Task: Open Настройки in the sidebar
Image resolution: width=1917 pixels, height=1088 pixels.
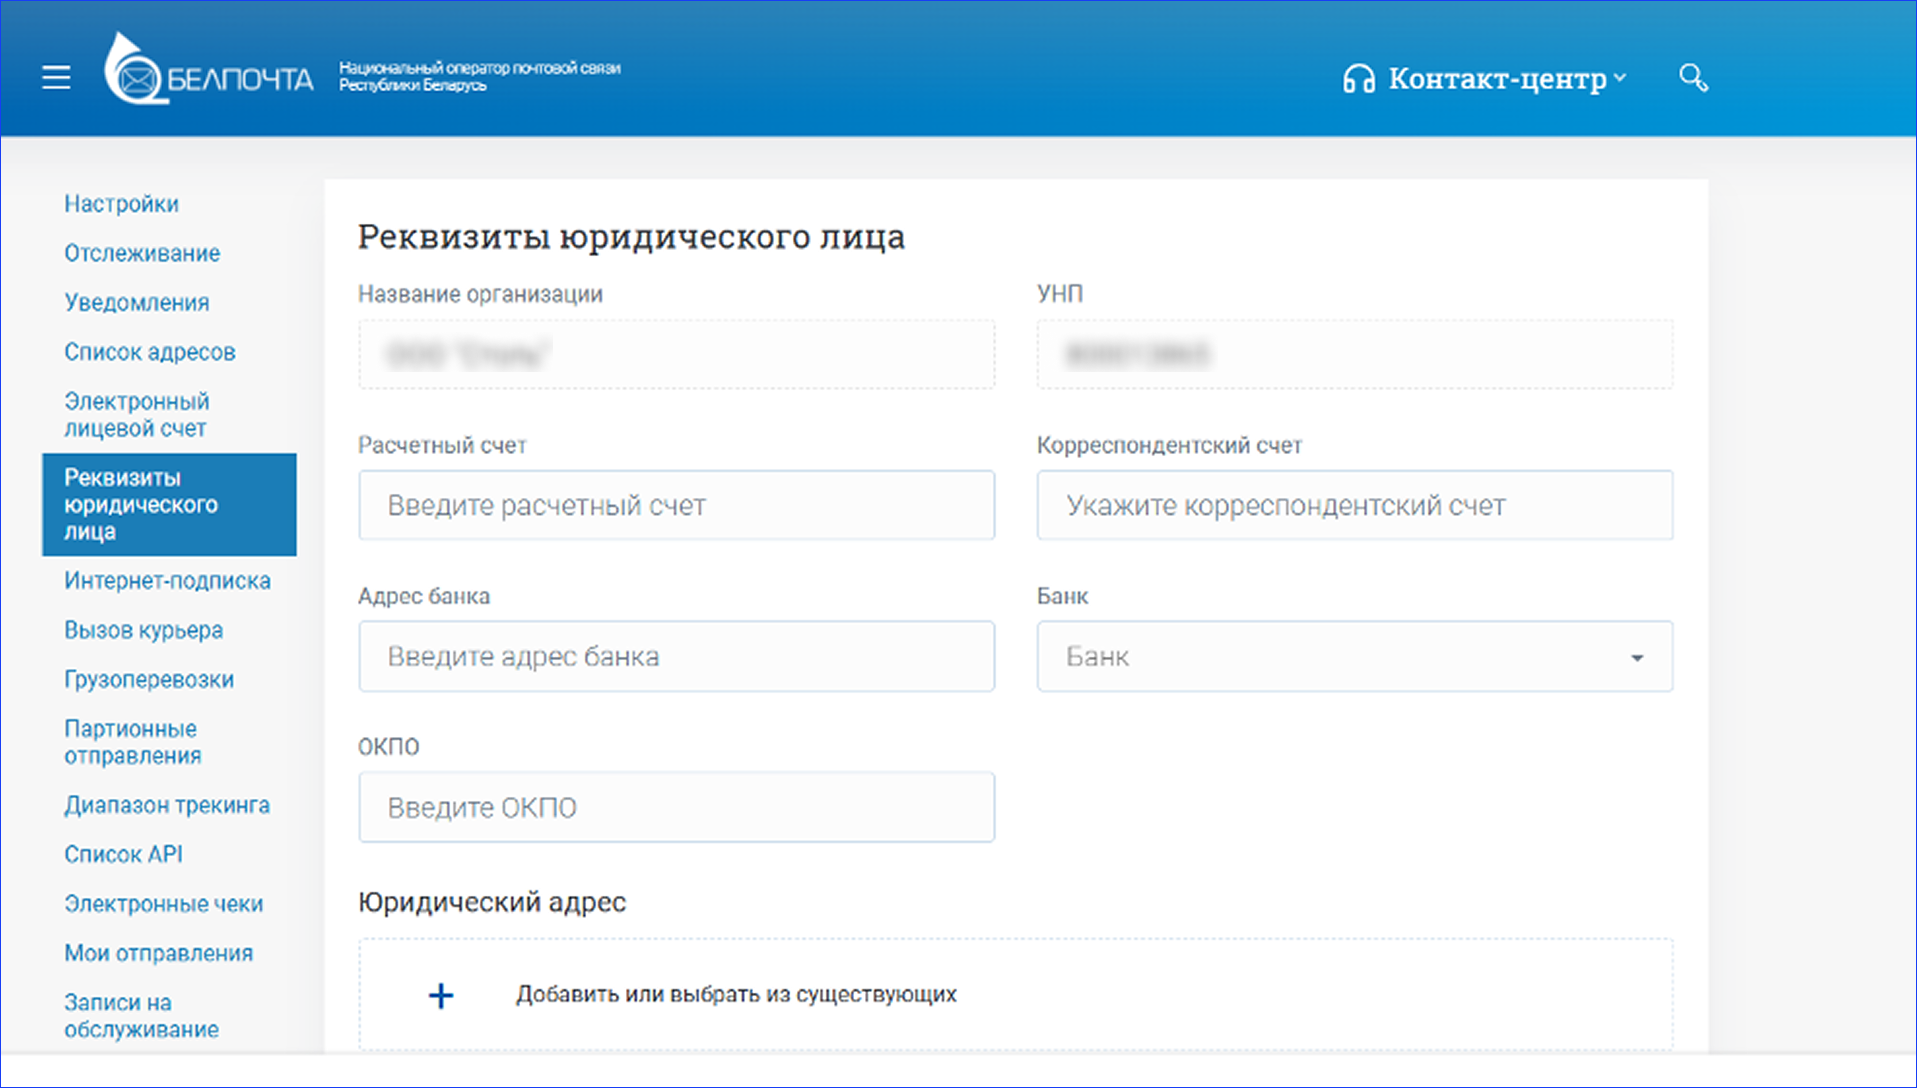Action: point(121,203)
